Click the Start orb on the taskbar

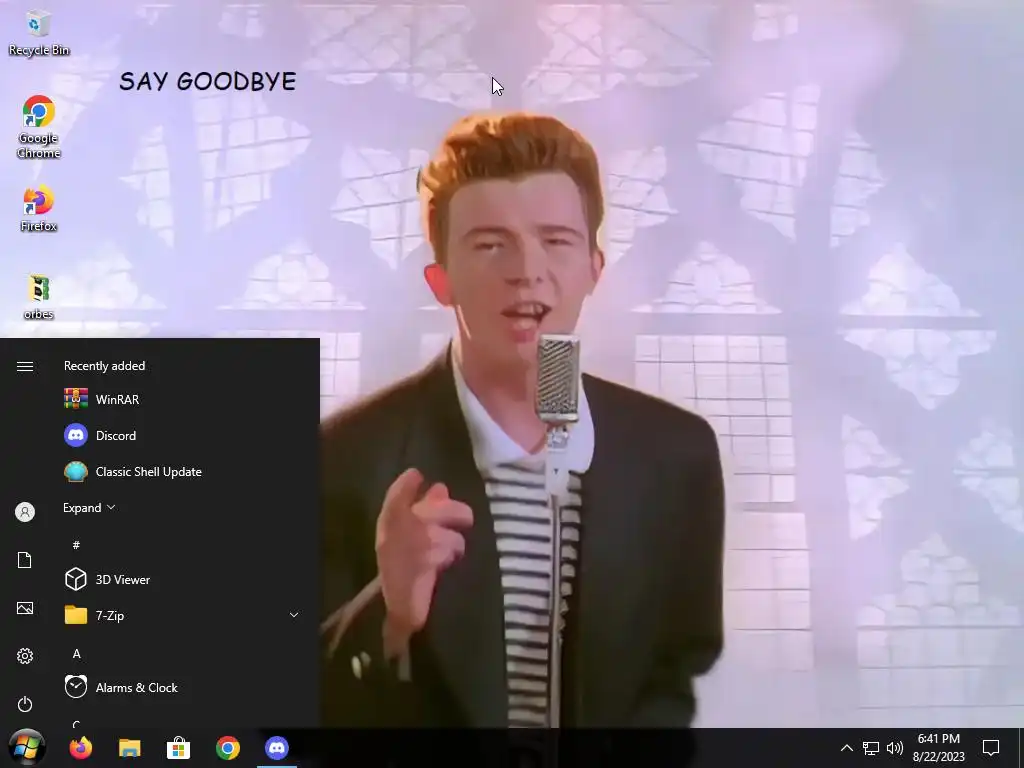pos(26,747)
